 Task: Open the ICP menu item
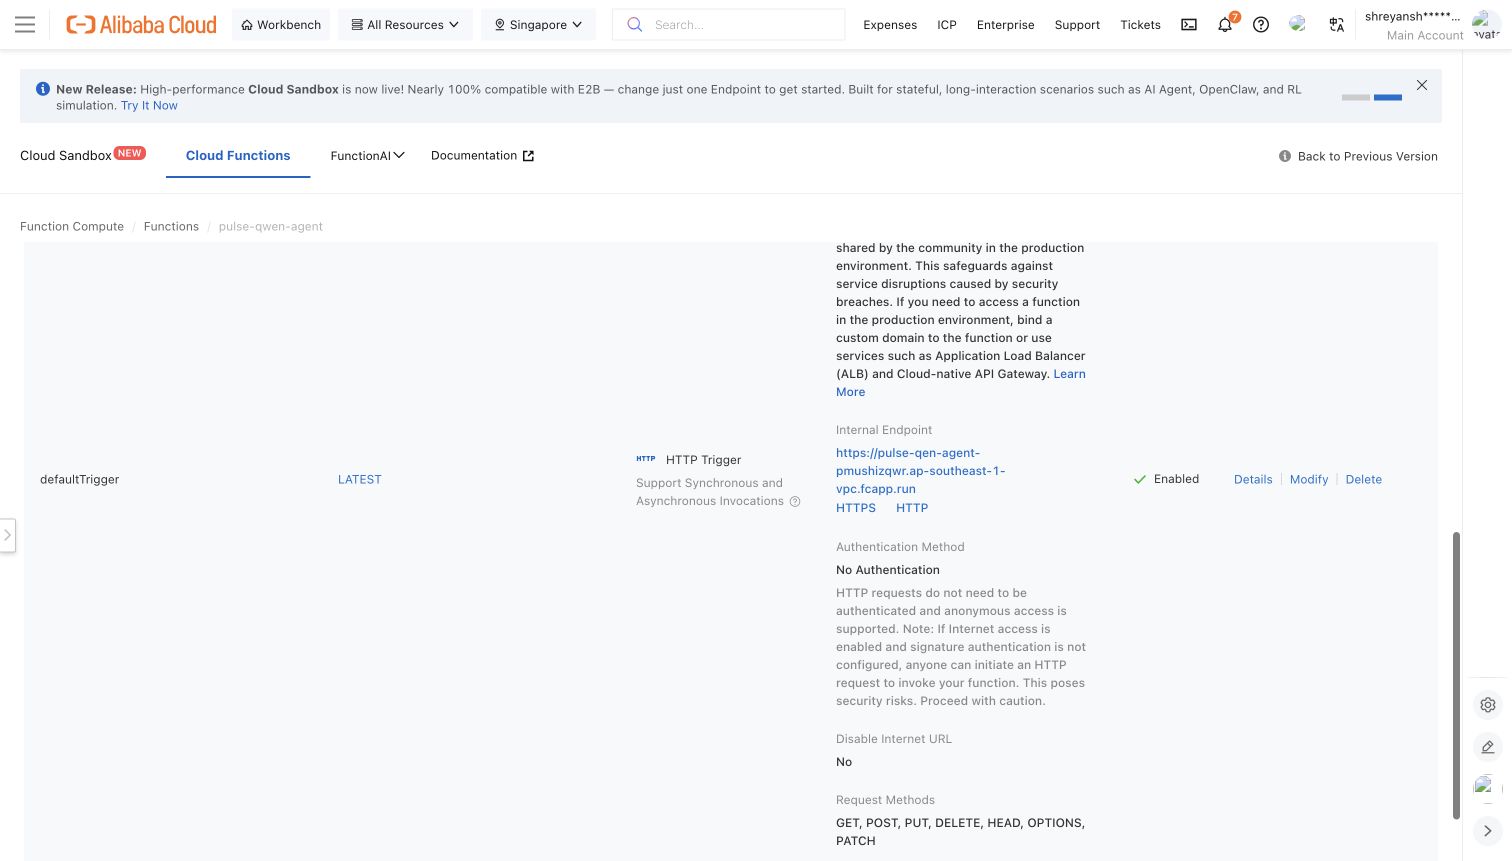(x=947, y=25)
